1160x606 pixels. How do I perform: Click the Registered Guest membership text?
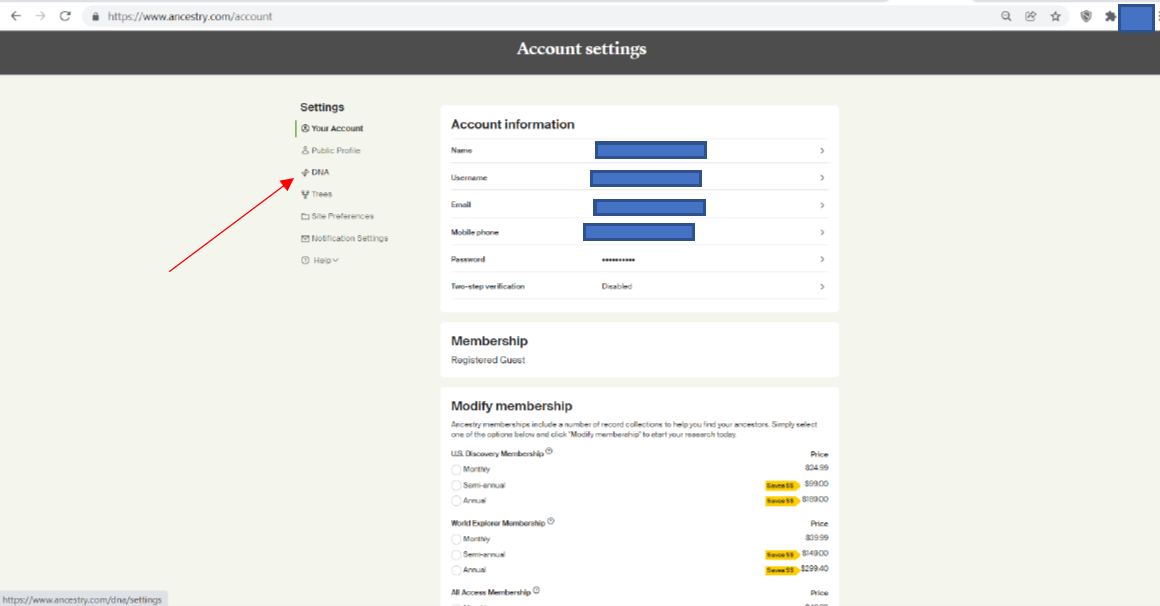pyautogui.click(x=488, y=360)
